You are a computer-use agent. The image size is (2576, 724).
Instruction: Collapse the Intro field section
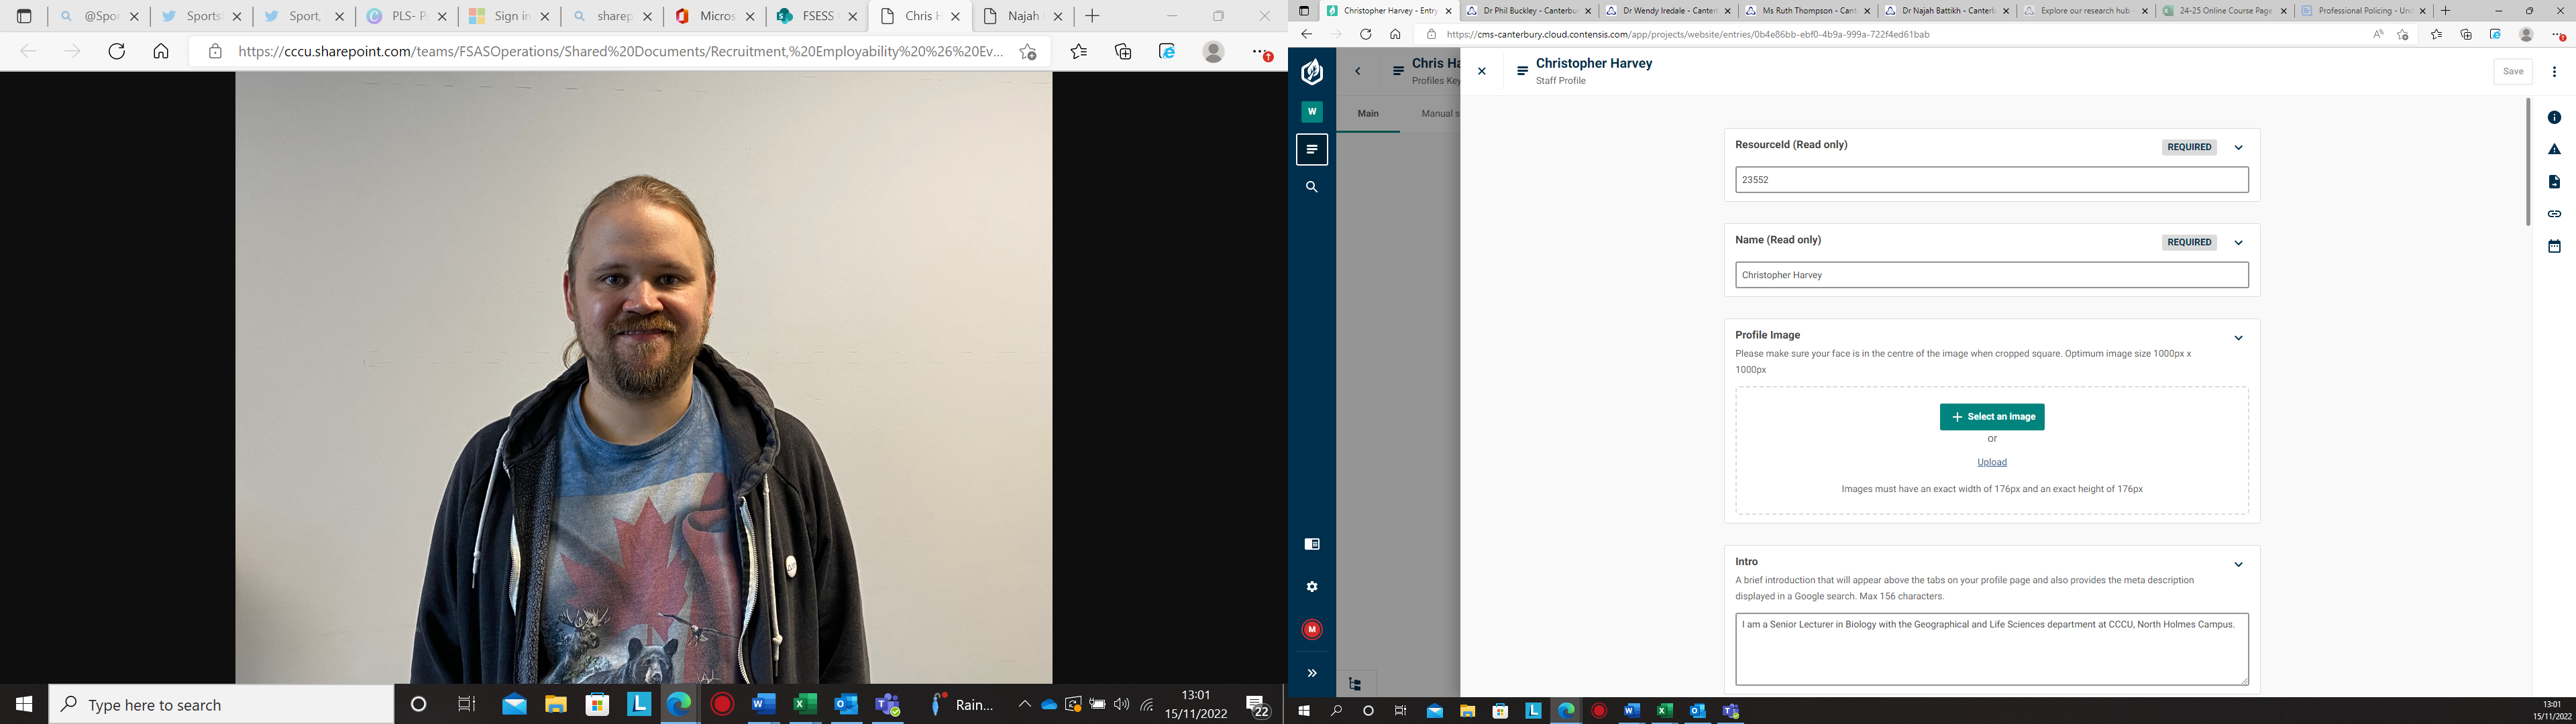tap(2238, 565)
